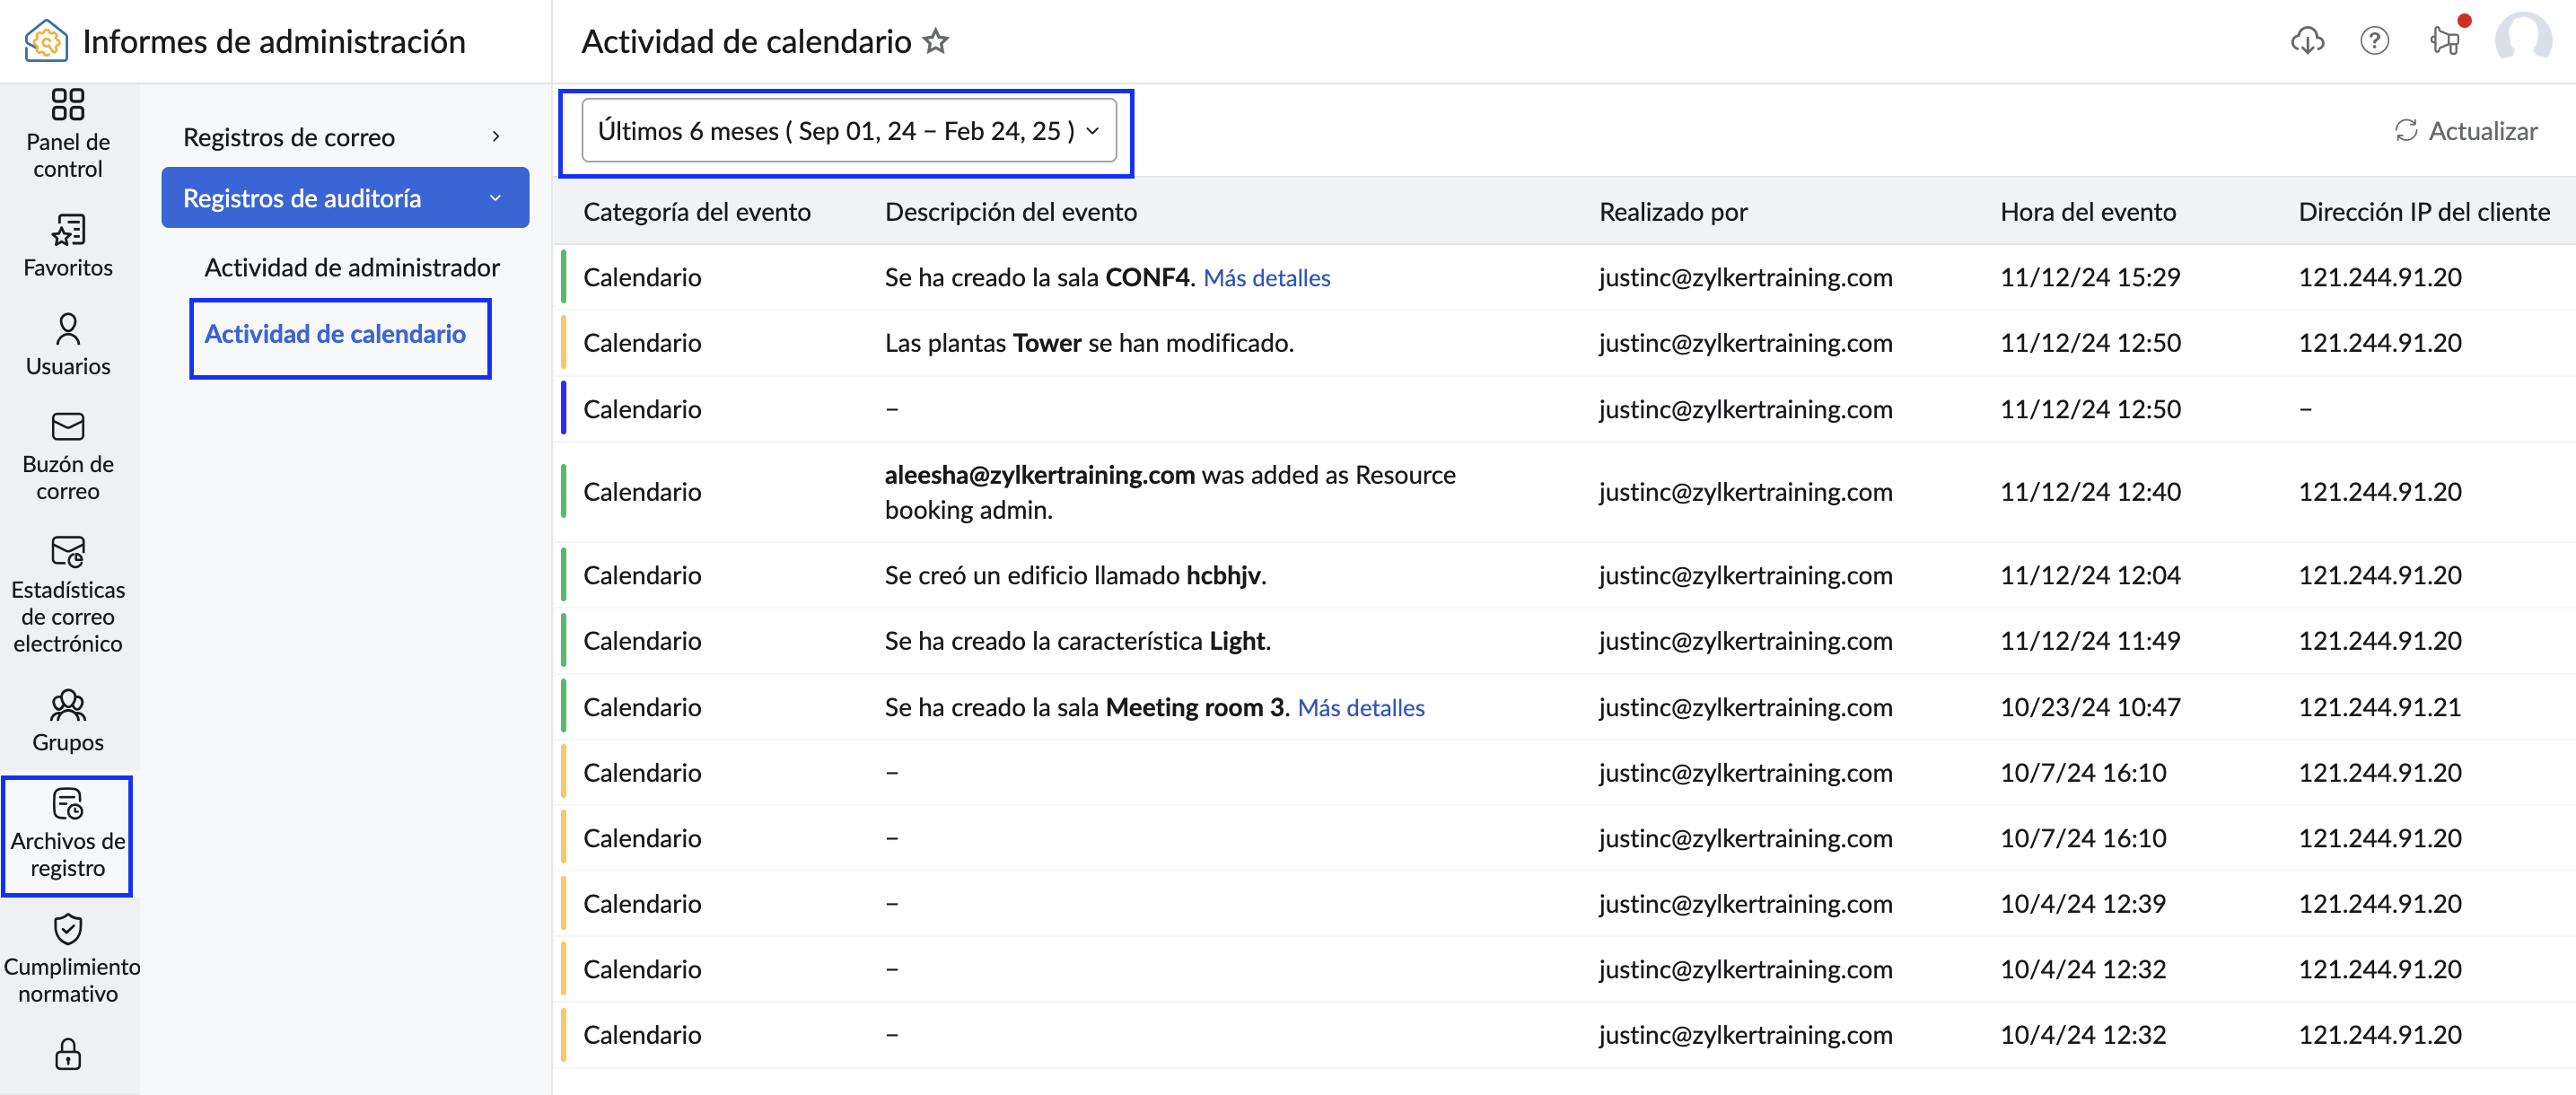2576x1095 pixels.
Task: Select Actividad de administrador
Action: tap(352, 268)
